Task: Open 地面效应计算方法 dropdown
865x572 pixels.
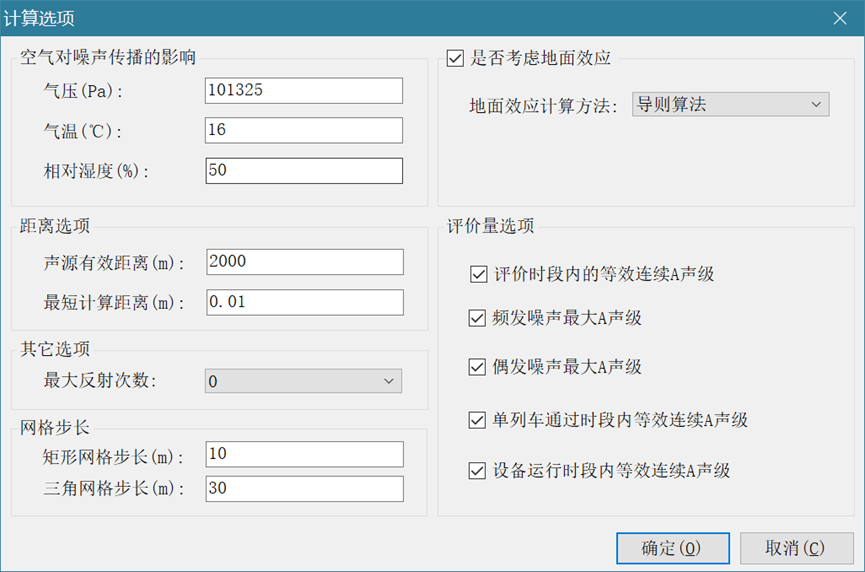Action: (730, 104)
